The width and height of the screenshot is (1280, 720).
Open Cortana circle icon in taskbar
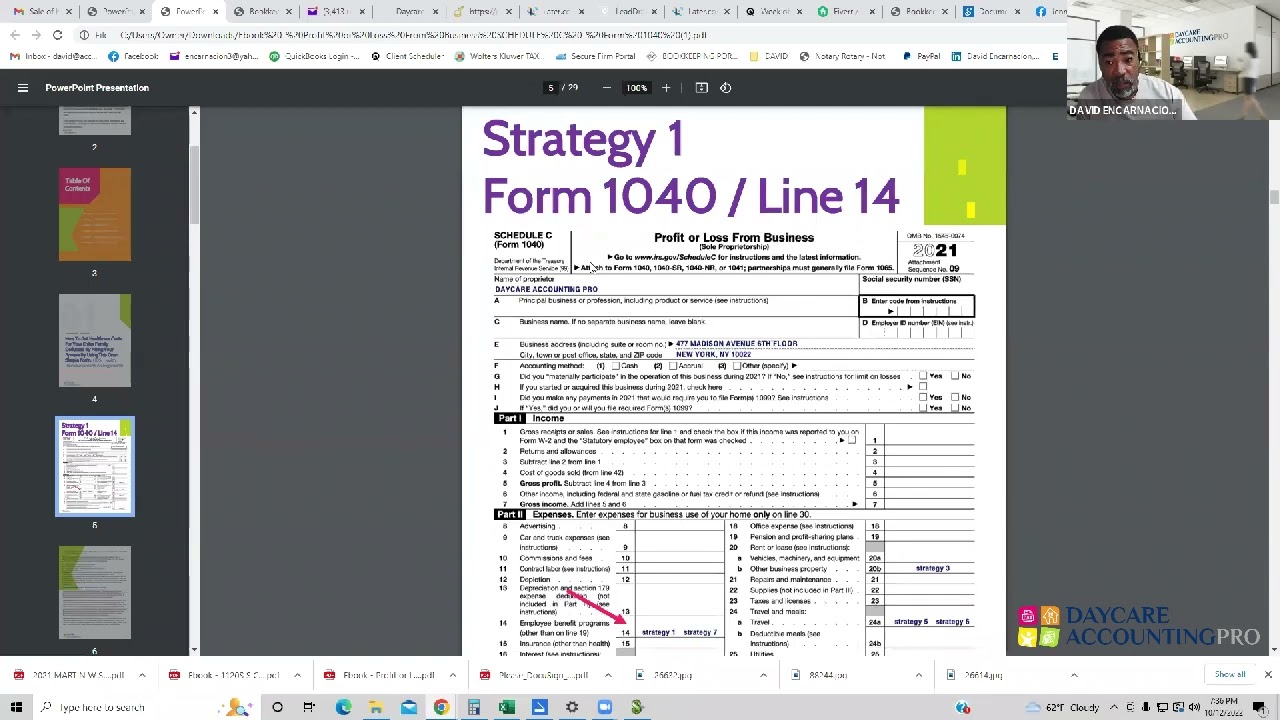click(x=277, y=707)
